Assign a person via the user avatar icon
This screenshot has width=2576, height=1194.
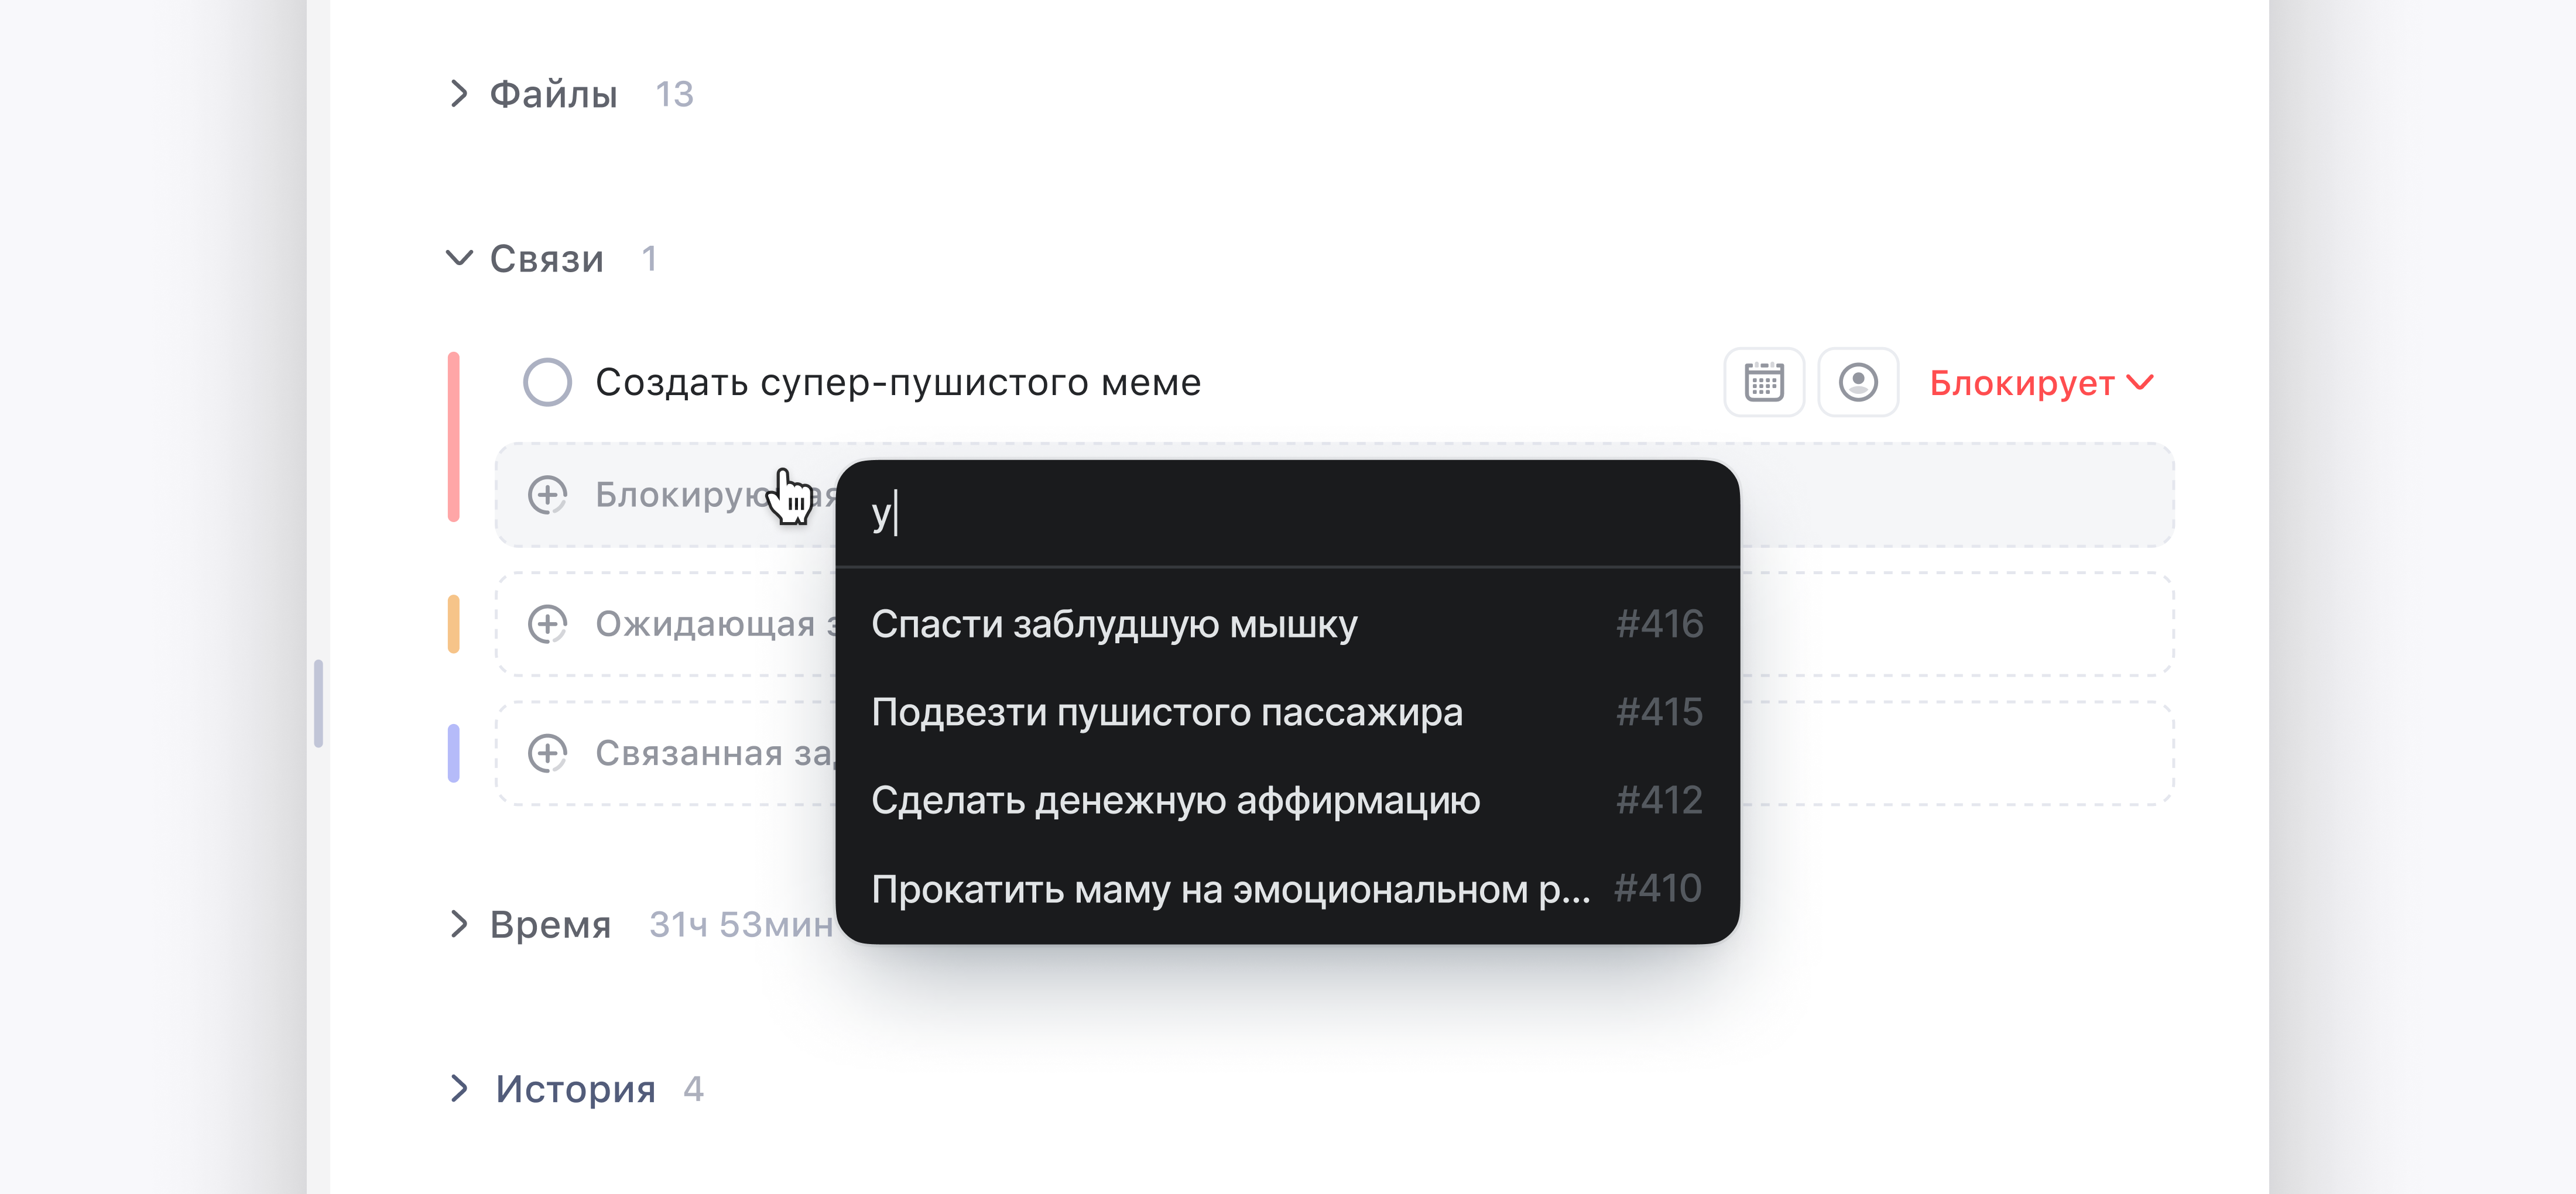click(1858, 383)
